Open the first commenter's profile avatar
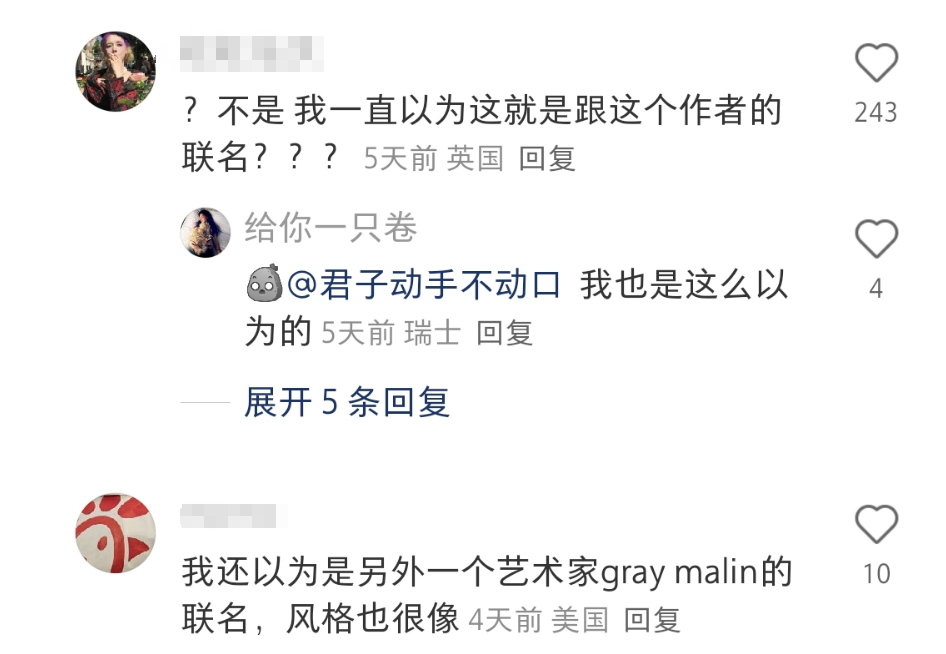This screenshot has height=654, width=946. point(115,71)
